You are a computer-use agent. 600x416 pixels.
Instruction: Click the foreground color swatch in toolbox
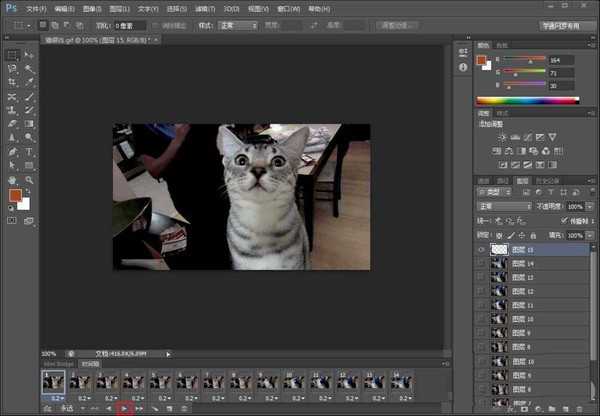point(15,196)
